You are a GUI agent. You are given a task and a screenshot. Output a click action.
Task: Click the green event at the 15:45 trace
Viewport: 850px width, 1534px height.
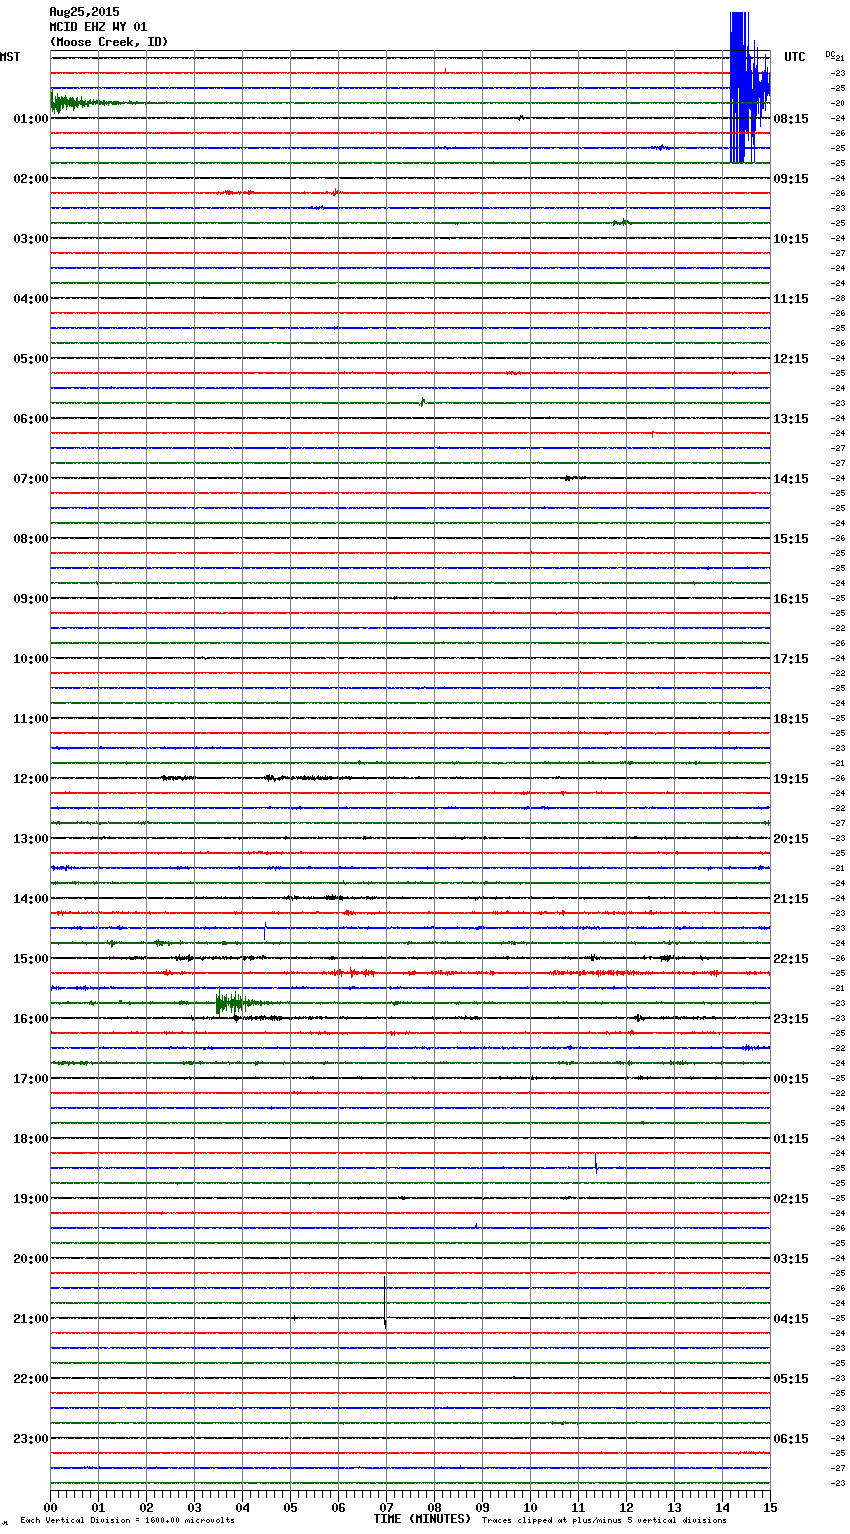point(229,1002)
